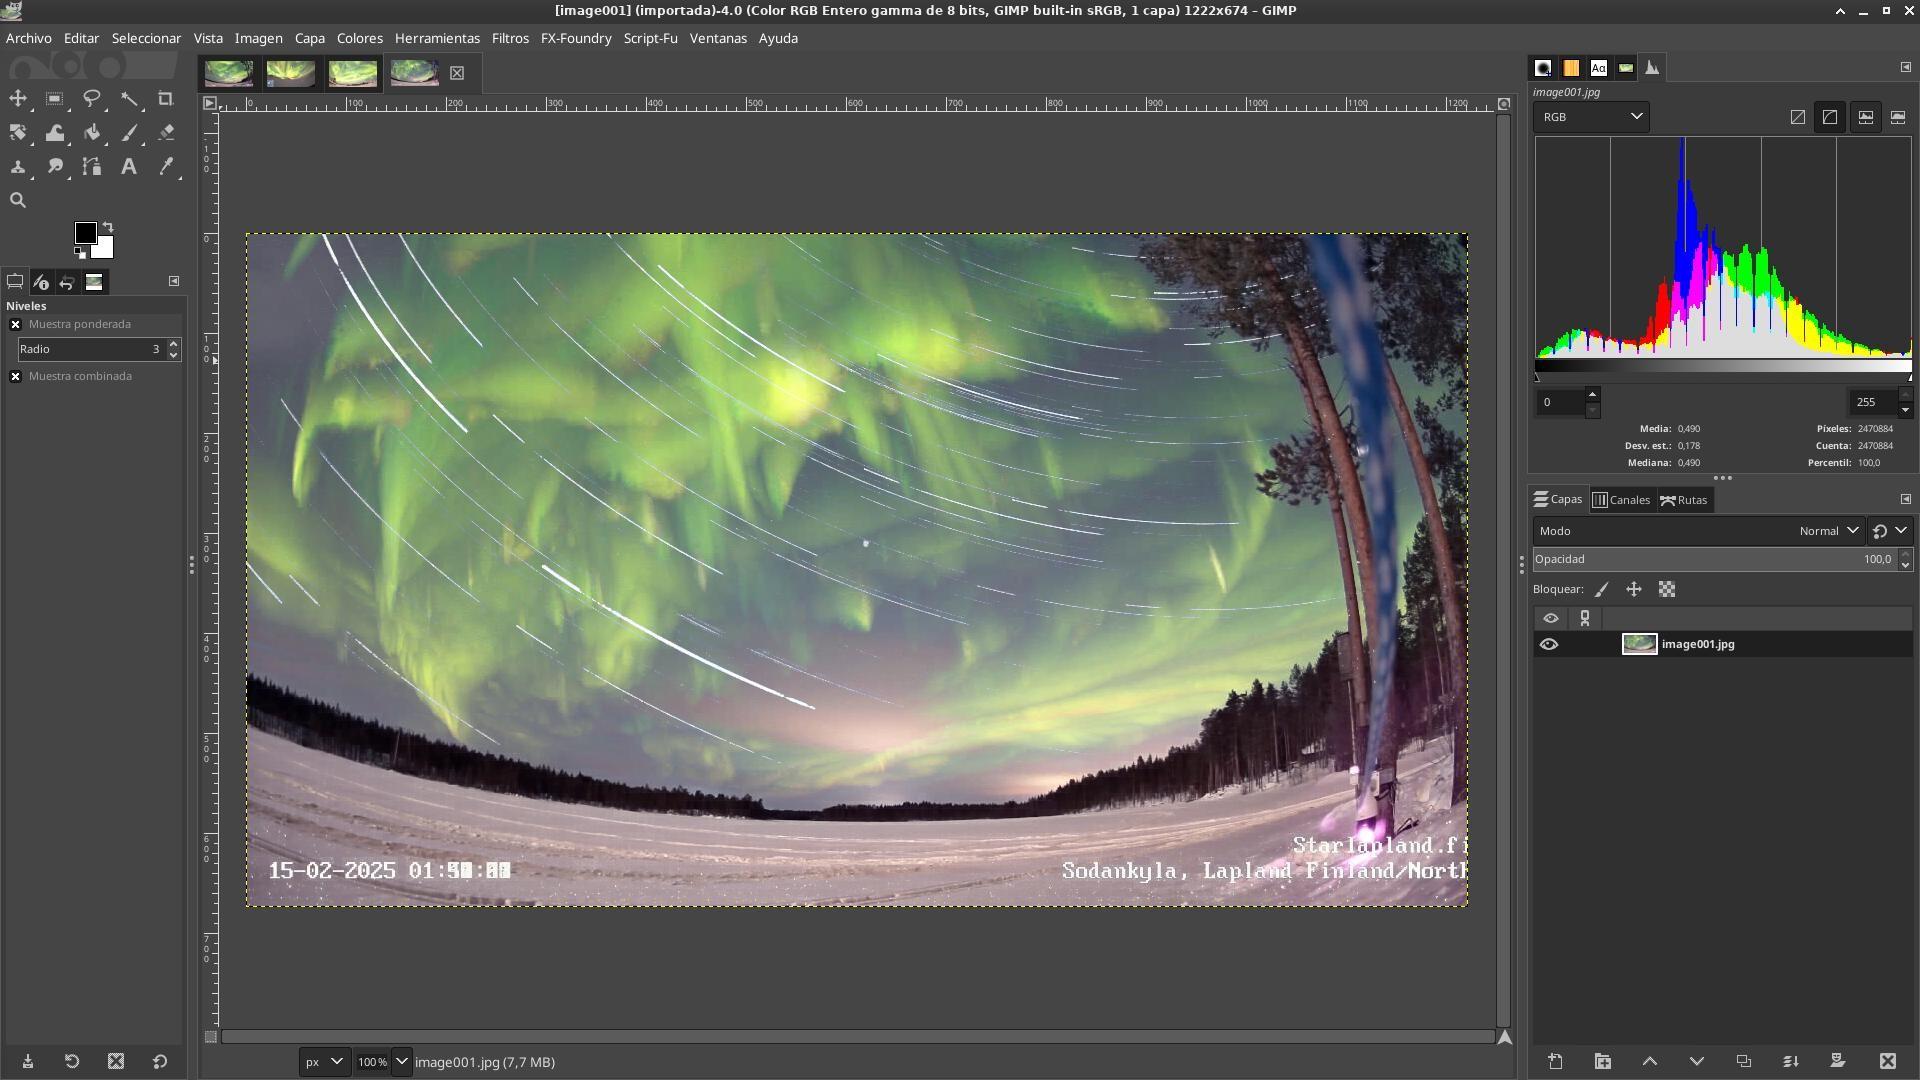Switch to the Rutas tab

pos(1684,500)
